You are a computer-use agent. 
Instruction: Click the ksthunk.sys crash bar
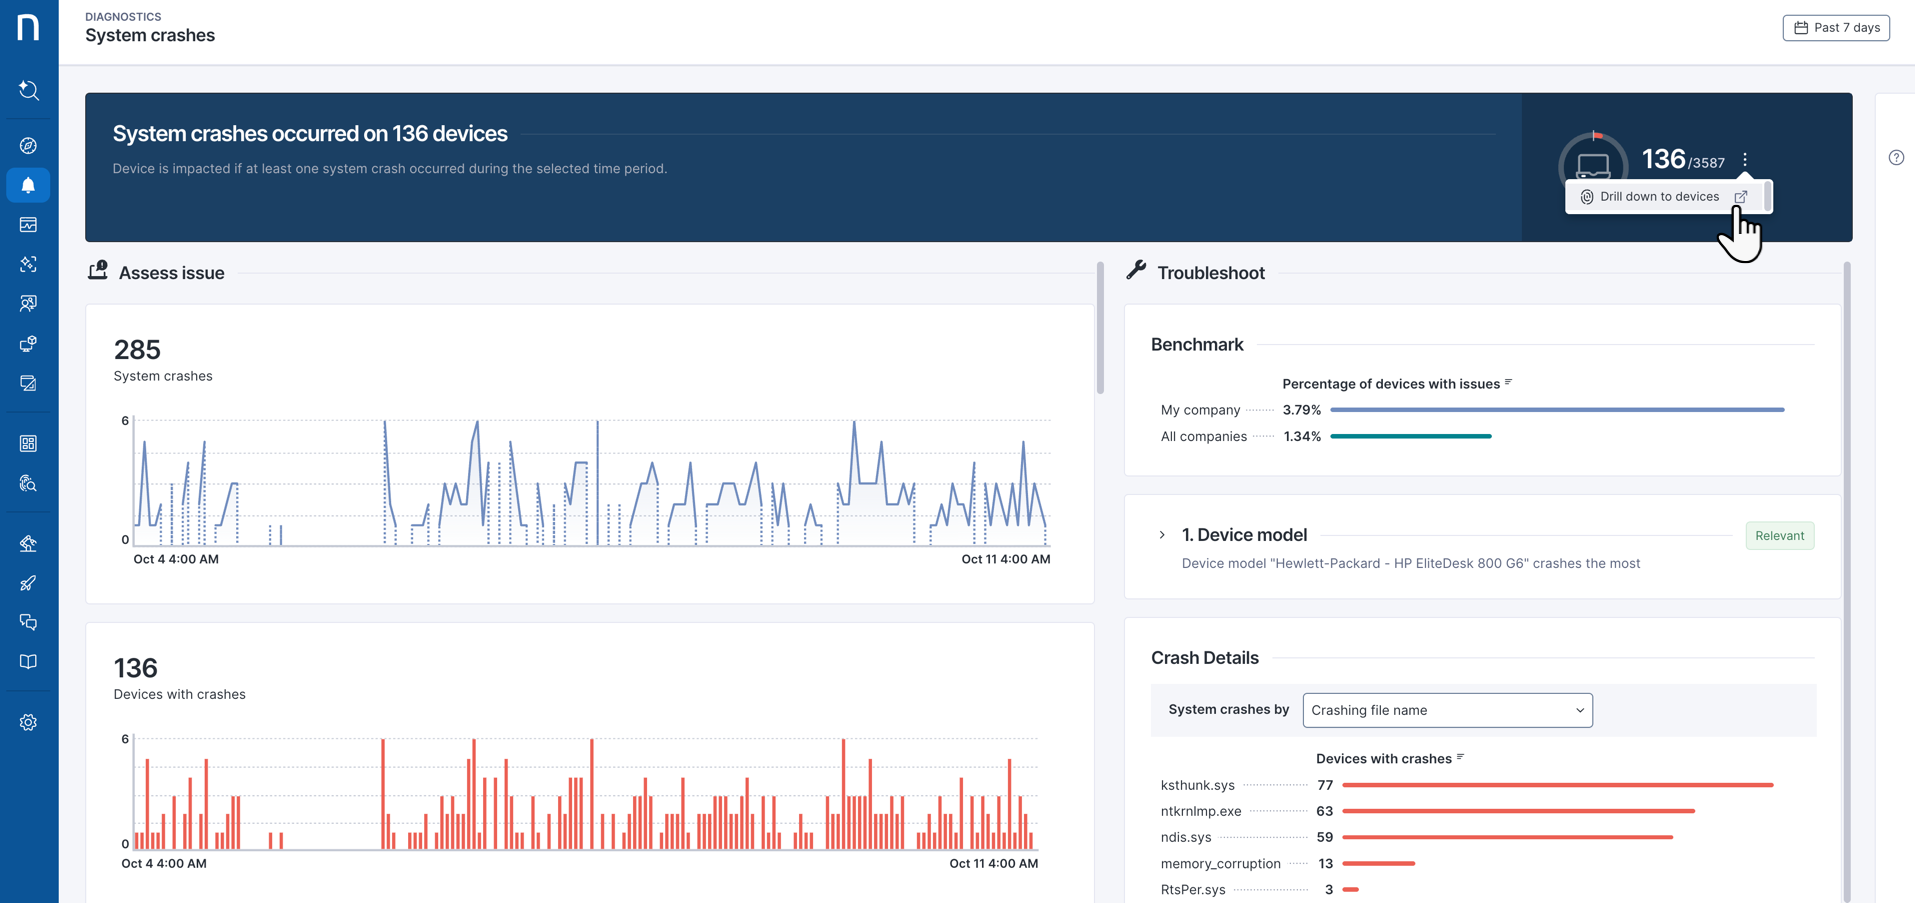1557,785
